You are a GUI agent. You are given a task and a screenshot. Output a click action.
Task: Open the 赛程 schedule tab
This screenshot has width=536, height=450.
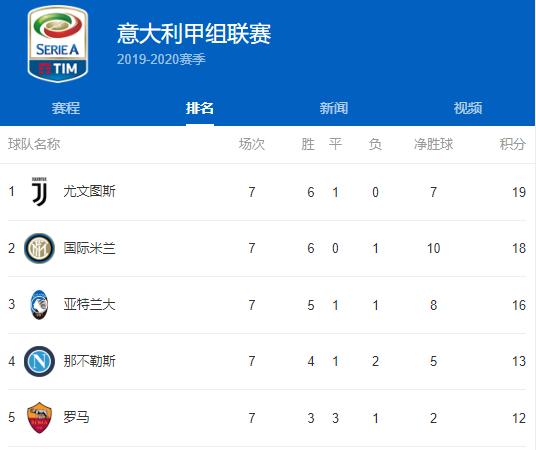point(66,108)
